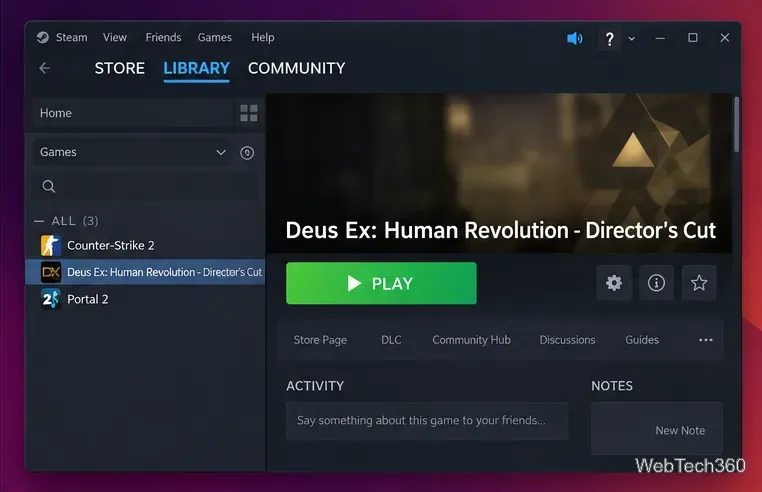Click the Deus Ex game title heading
The width and height of the screenshot is (762, 492).
click(x=501, y=230)
